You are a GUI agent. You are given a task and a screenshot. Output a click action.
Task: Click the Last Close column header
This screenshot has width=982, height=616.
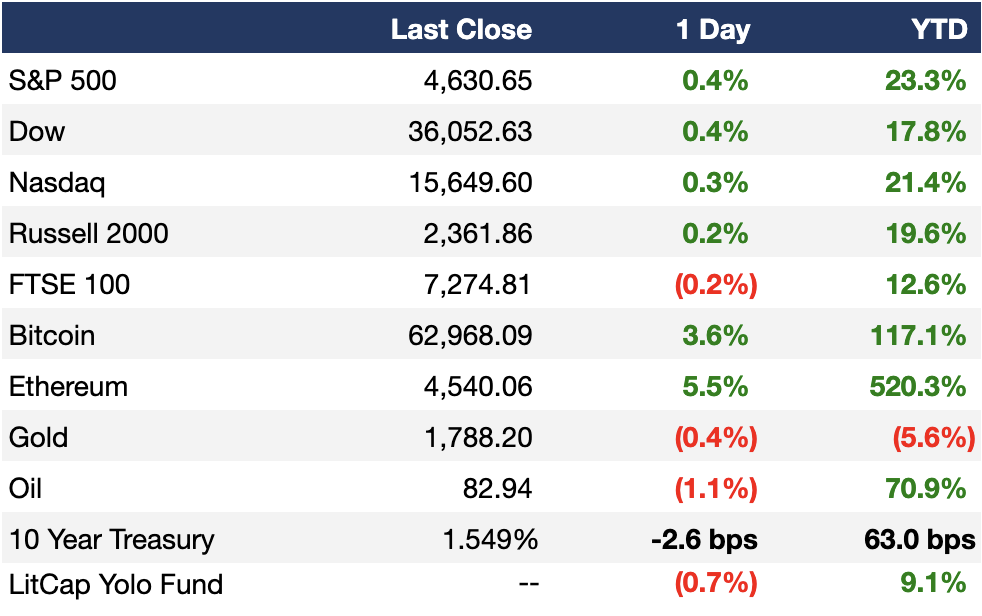(x=462, y=29)
